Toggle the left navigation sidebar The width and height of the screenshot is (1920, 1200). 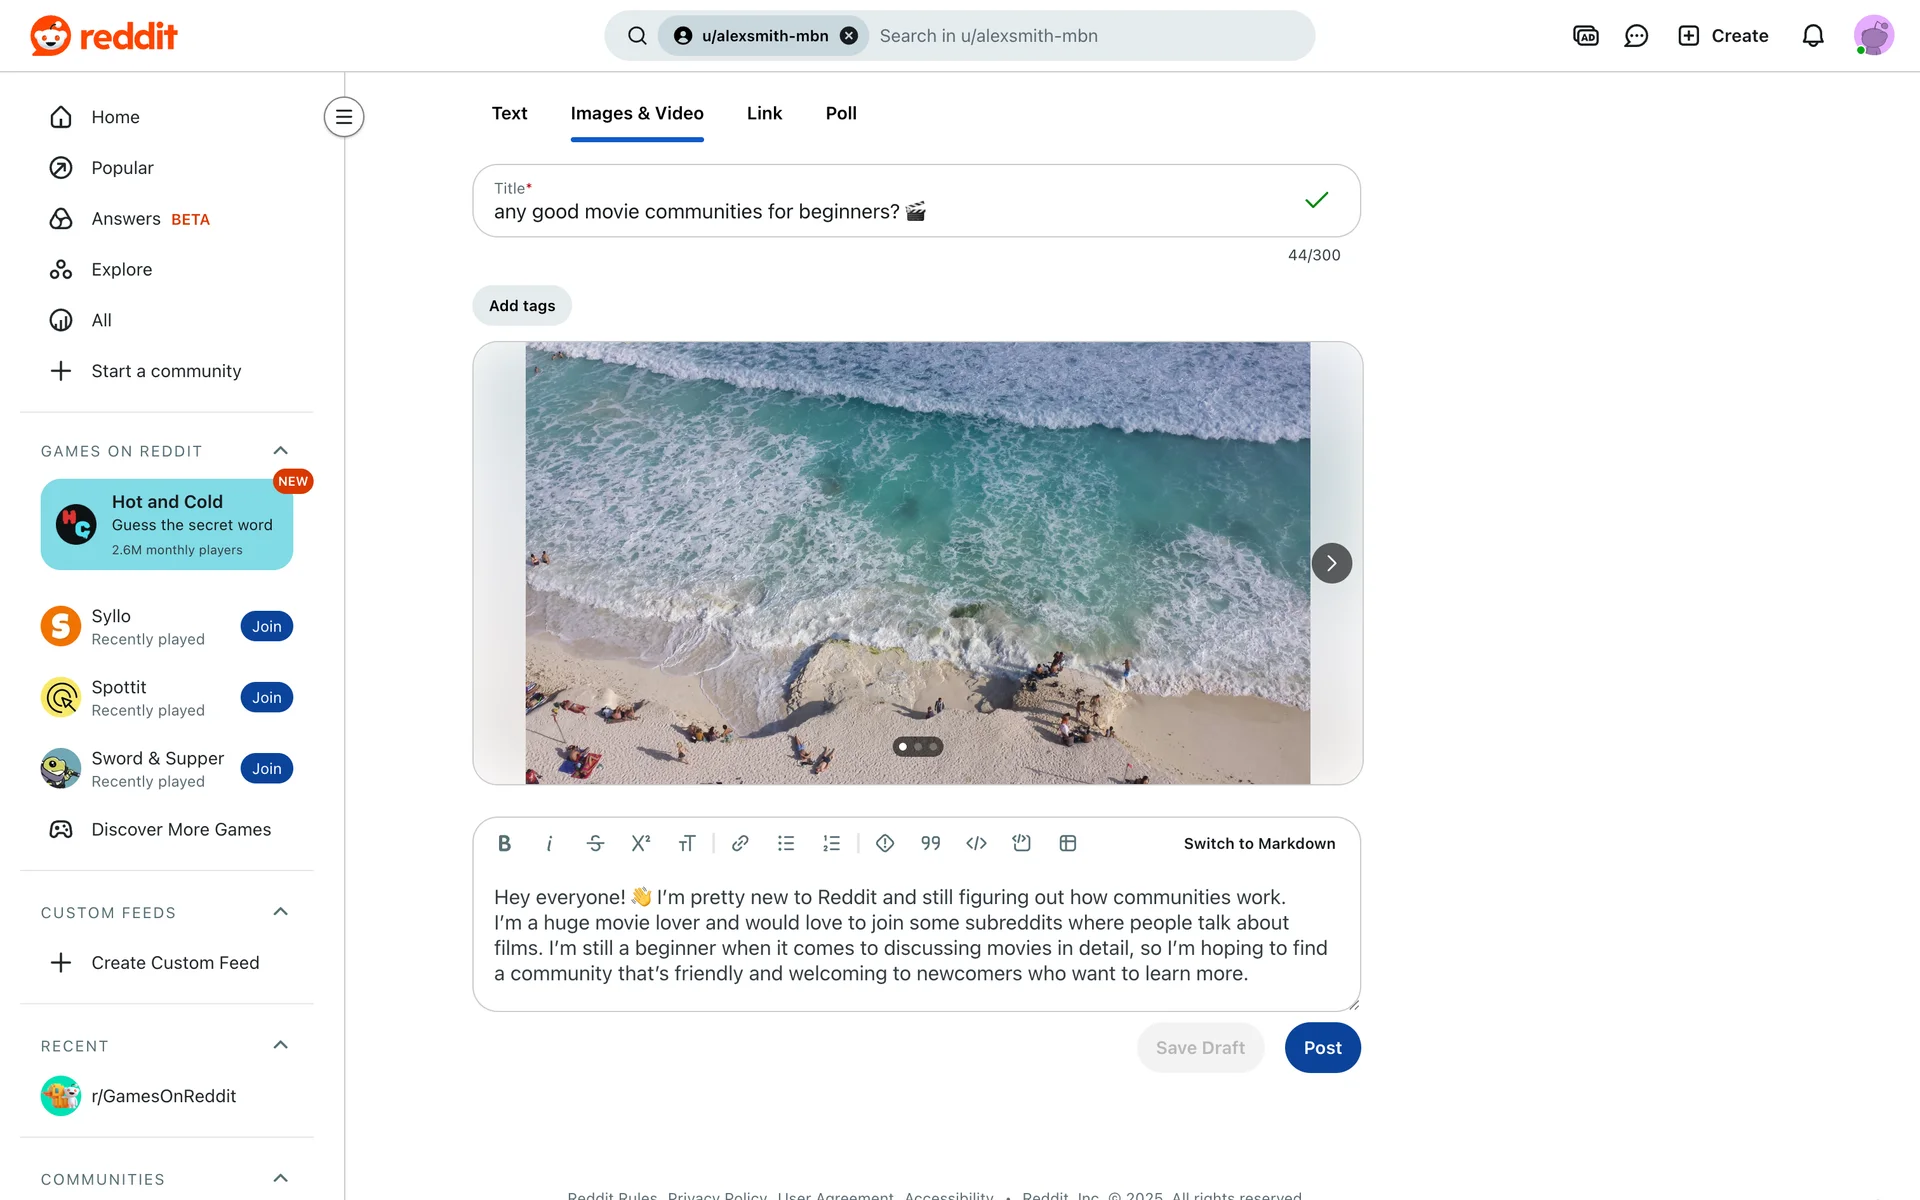pyautogui.click(x=343, y=117)
